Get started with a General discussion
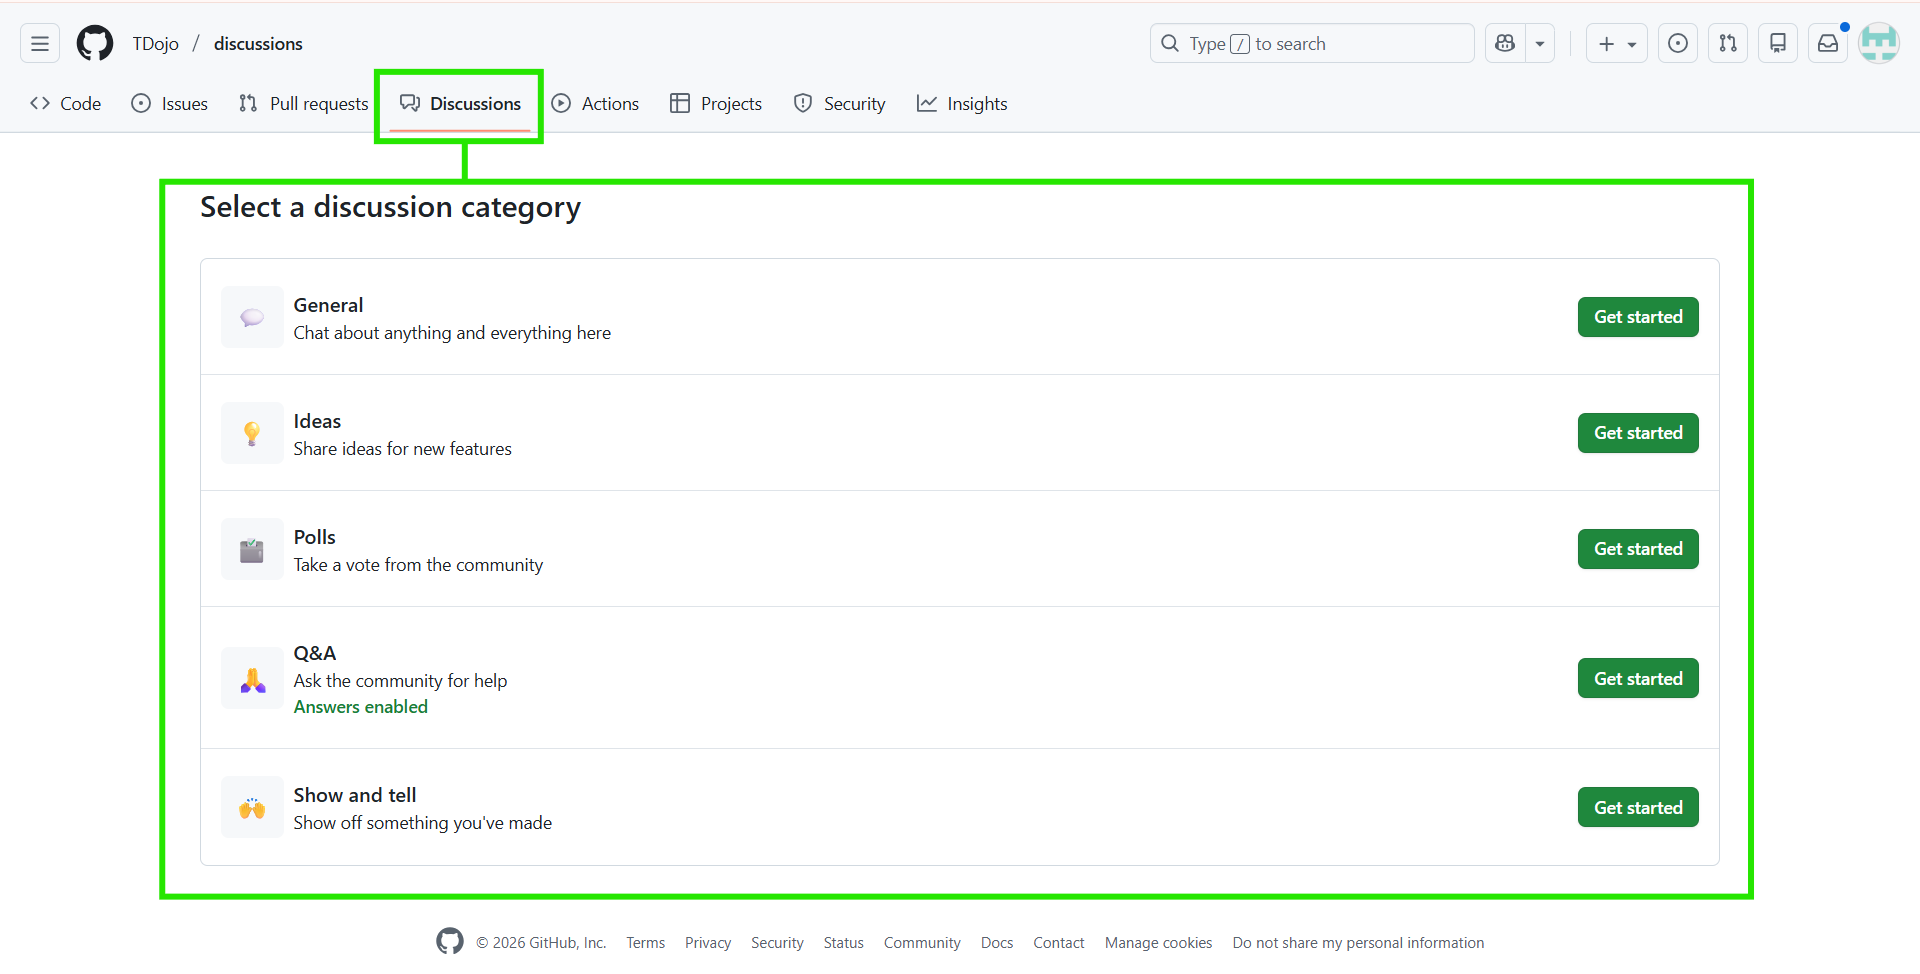Viewport: 1920px width, 974px height. point(1637,317)
